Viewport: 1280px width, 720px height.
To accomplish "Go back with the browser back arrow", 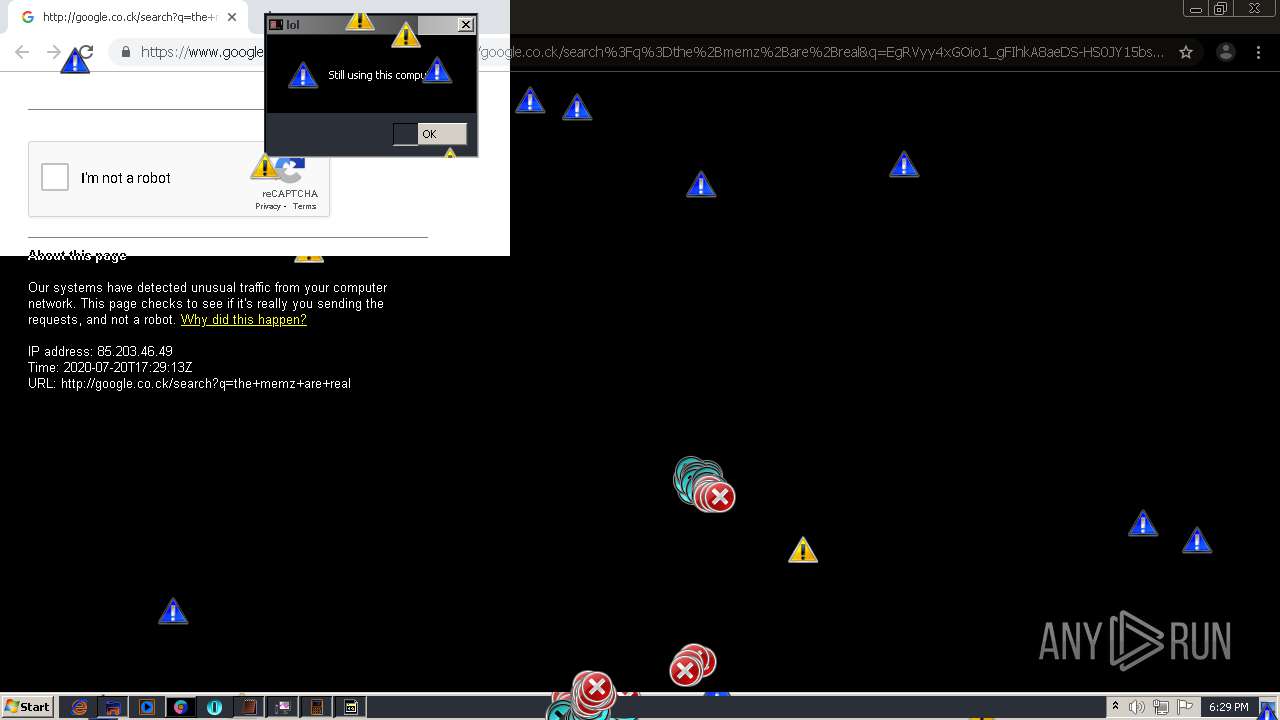I will point(22,52).
